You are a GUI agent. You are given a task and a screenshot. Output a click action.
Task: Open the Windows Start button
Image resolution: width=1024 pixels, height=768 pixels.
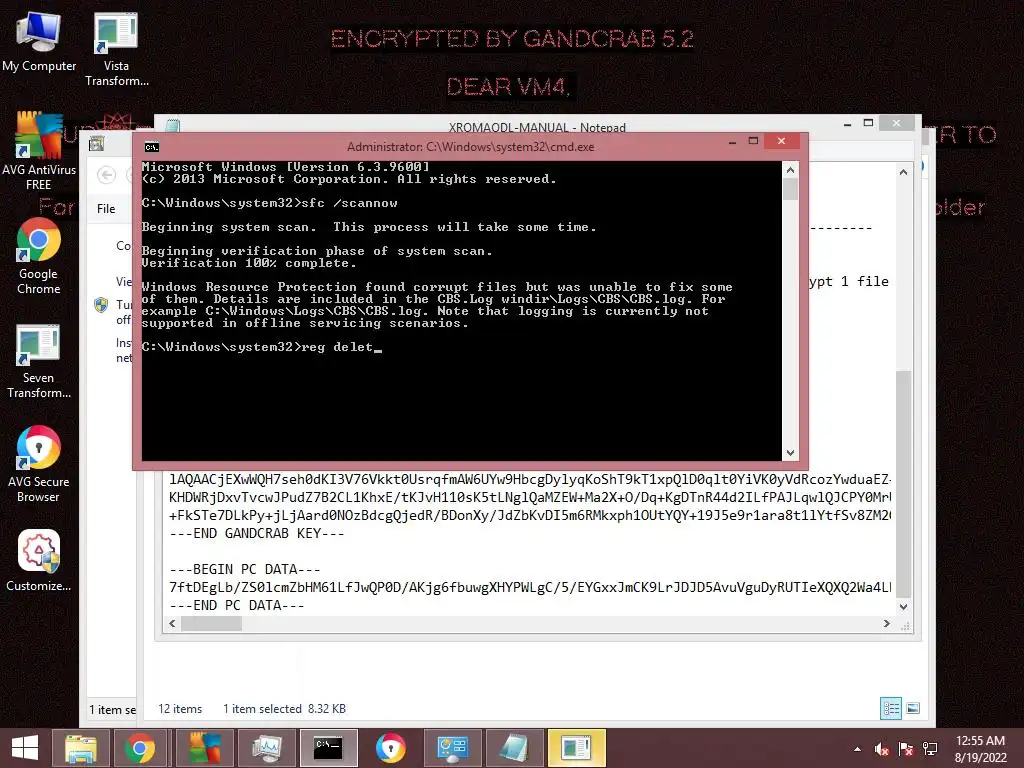(25, 748)
